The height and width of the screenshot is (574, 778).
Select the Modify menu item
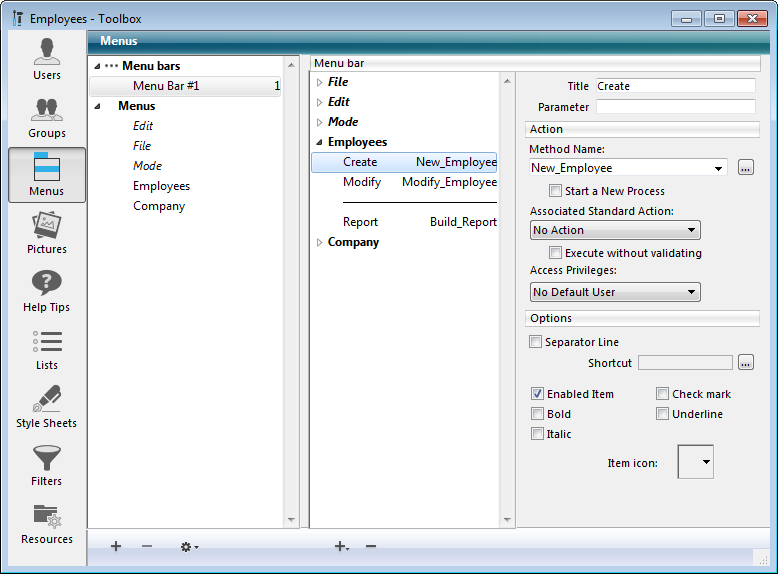click(x=361, y=182)
